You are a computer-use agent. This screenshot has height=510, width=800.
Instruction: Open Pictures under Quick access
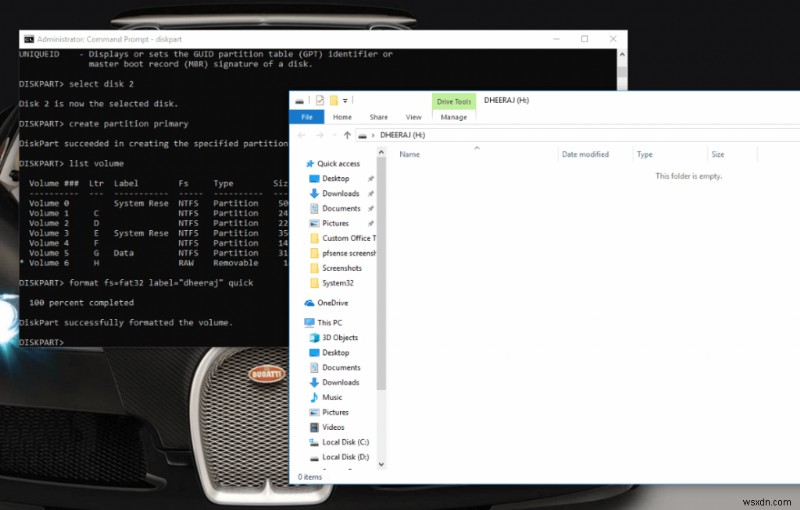coord(335,223)
